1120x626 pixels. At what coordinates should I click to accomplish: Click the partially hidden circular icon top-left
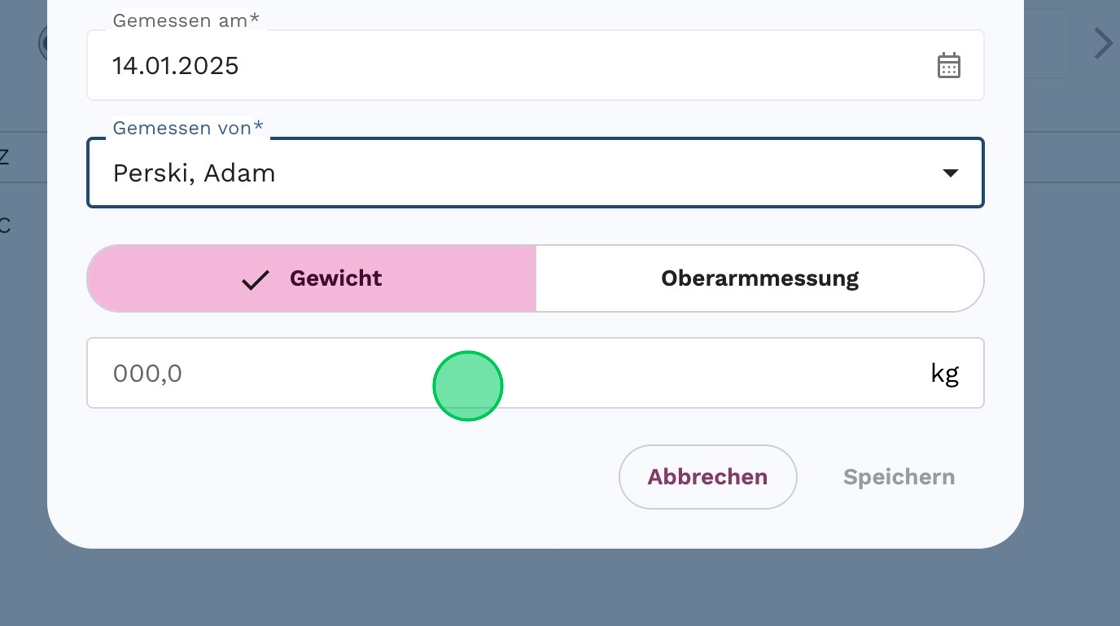coord(43,43)
